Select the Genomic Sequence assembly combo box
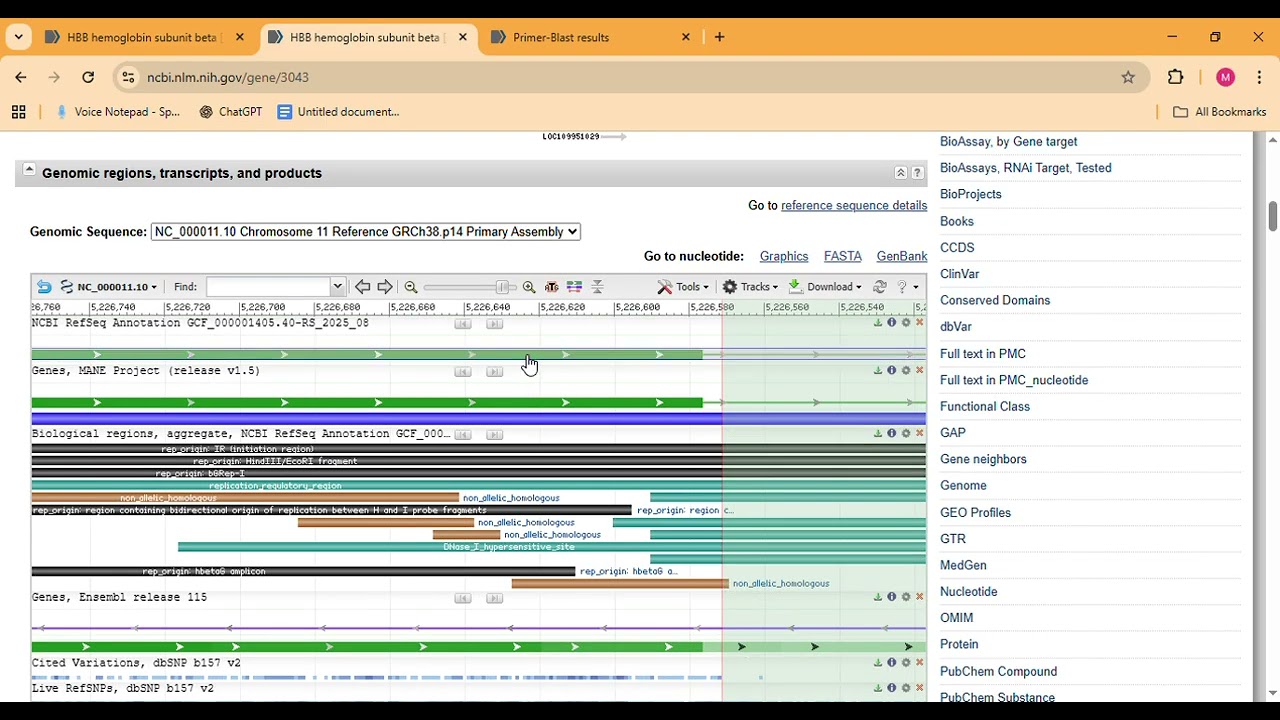This screenshot has width=1280, height=720. (366, 231)
